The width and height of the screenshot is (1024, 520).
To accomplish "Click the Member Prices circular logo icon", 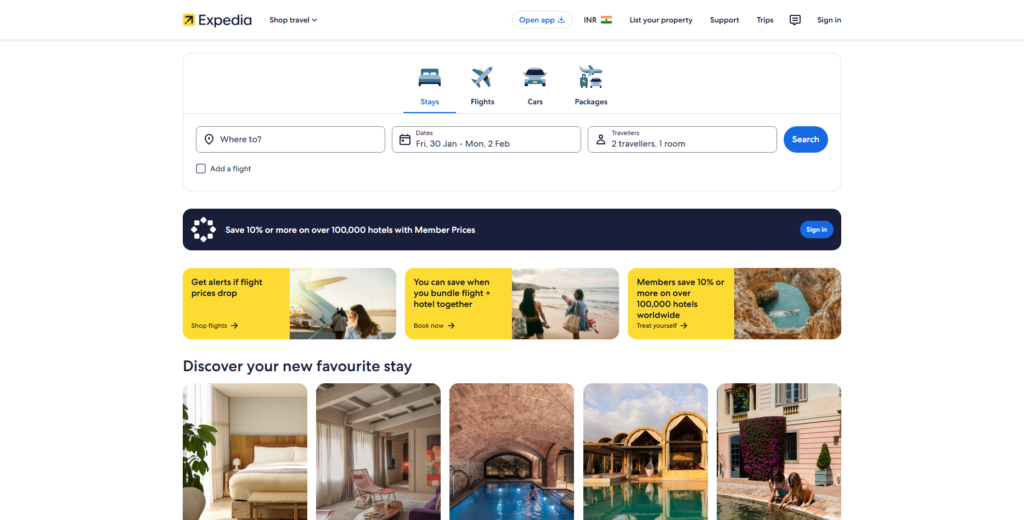I will [x=203, y=229].
